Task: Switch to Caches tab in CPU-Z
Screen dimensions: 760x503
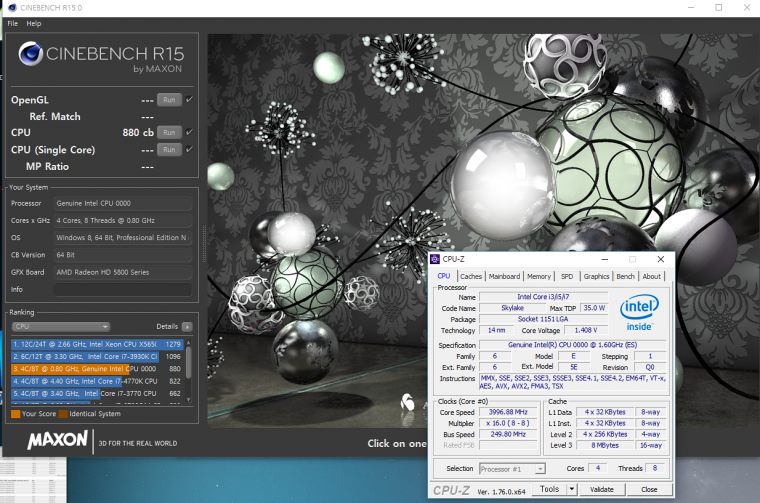Action: [471, 276]
